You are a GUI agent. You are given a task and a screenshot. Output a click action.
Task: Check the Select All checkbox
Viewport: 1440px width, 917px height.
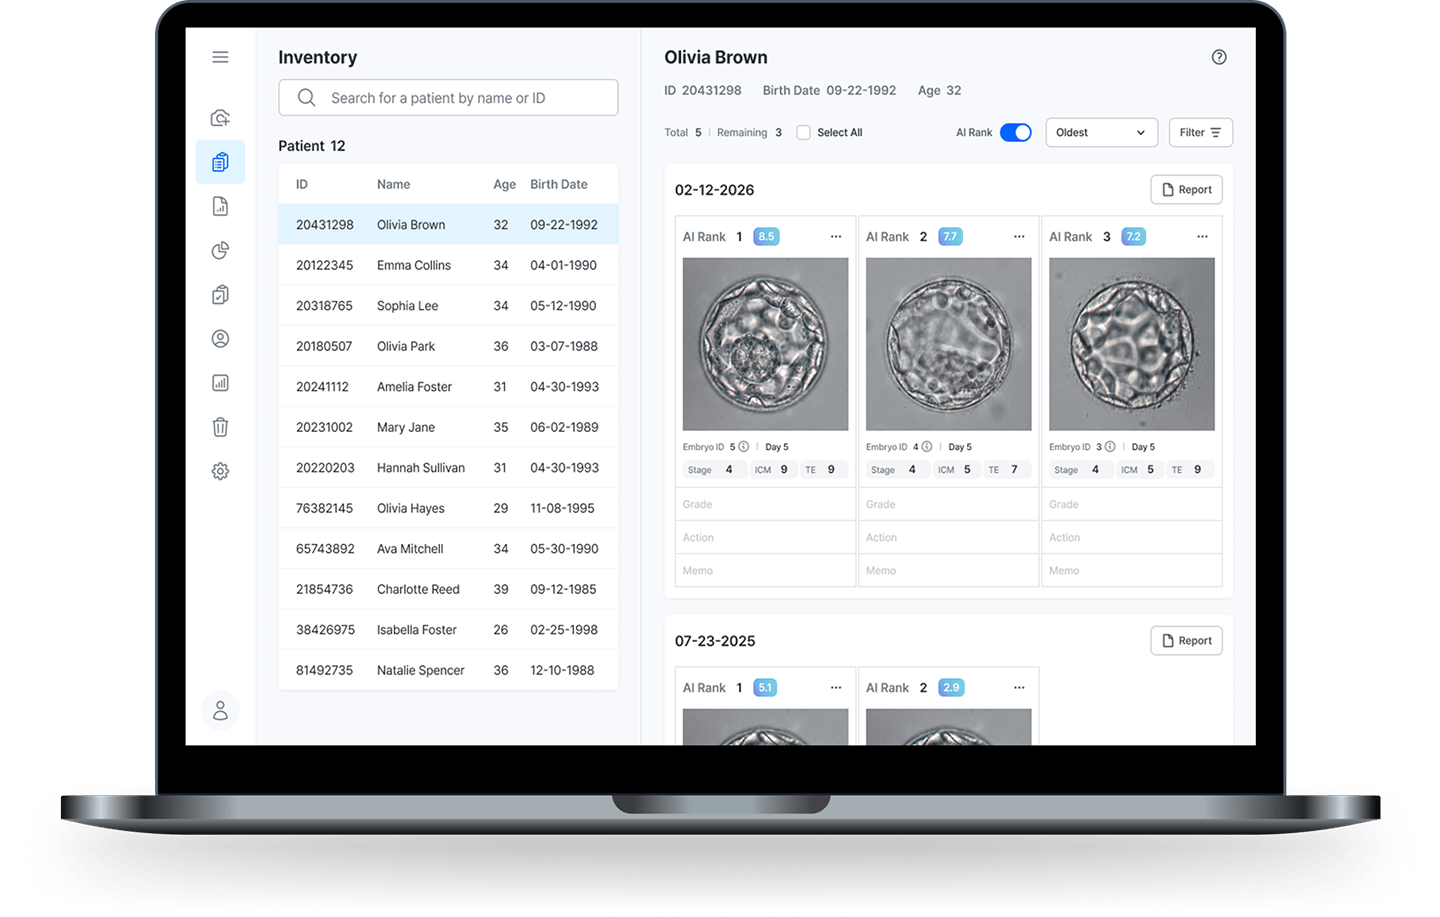[x=803, y=133]
